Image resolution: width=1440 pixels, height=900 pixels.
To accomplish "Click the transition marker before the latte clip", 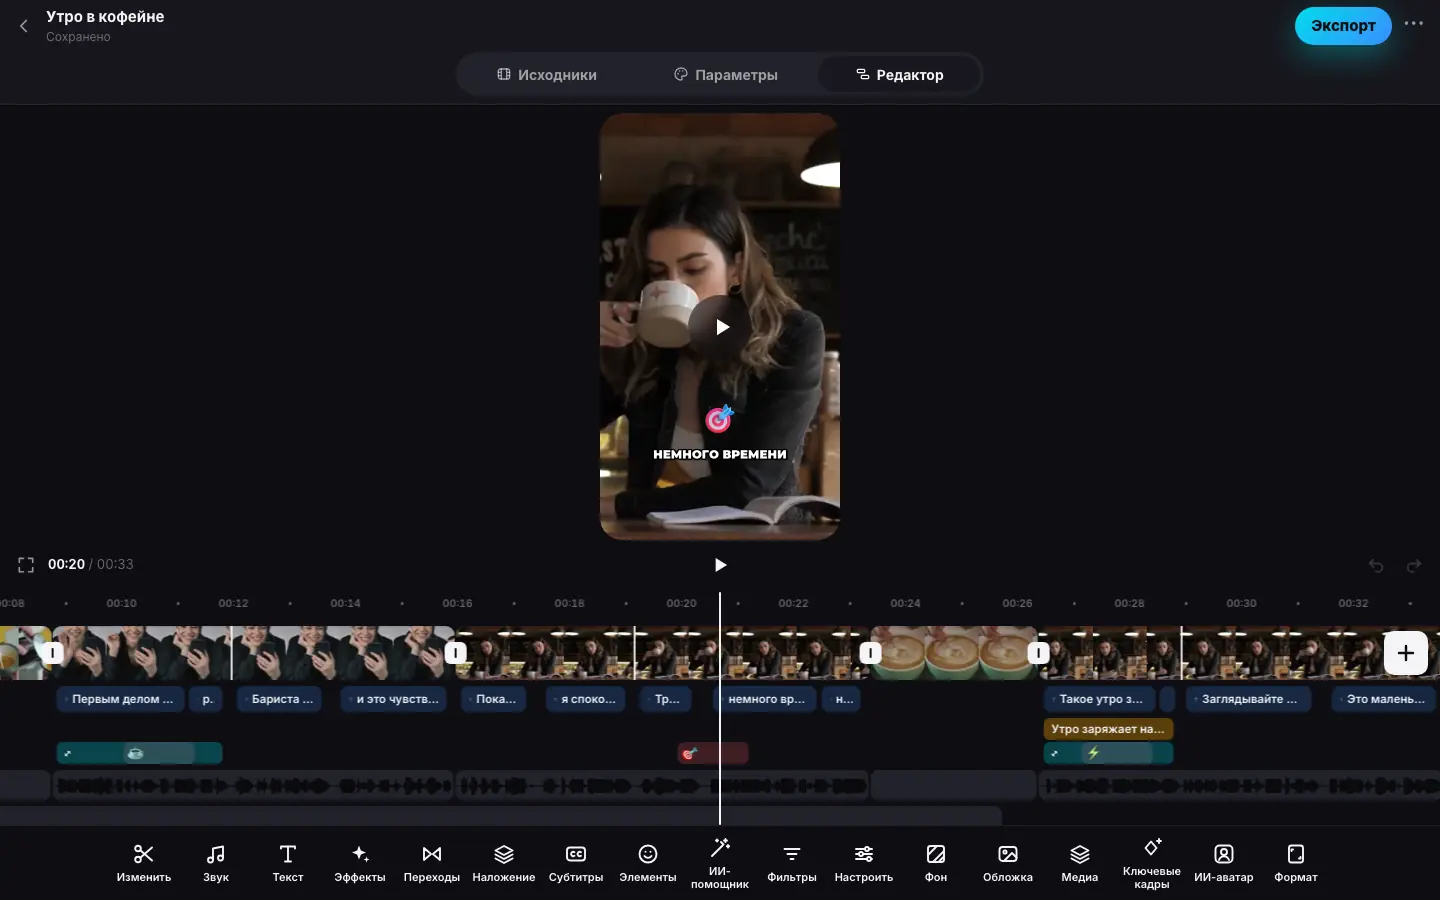I will 871,653.
